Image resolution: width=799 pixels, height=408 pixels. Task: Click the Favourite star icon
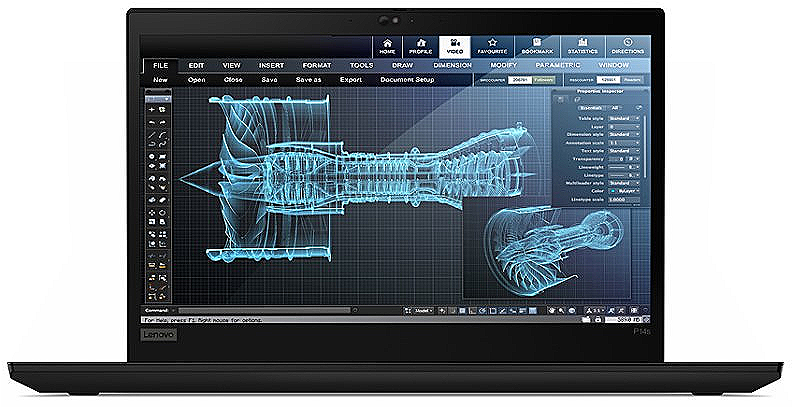point(492,46)
